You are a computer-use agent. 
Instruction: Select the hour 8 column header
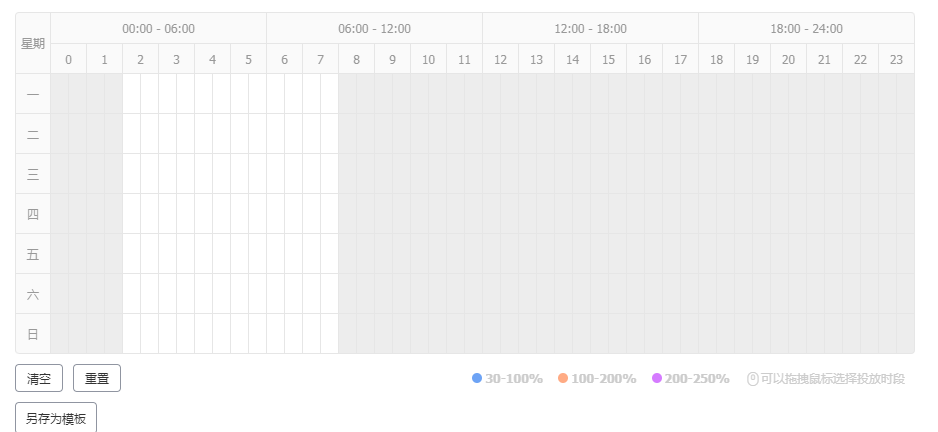click(356, 60)
